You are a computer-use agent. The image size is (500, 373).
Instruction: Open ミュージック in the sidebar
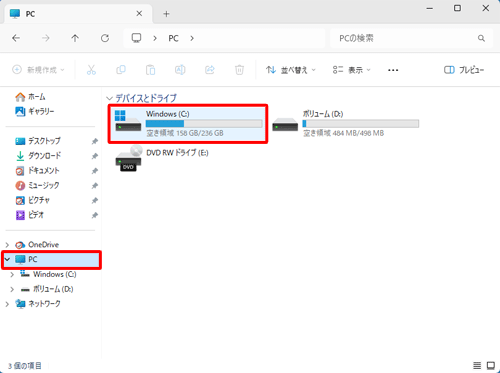pyautogui.click(x=37, y=185)
